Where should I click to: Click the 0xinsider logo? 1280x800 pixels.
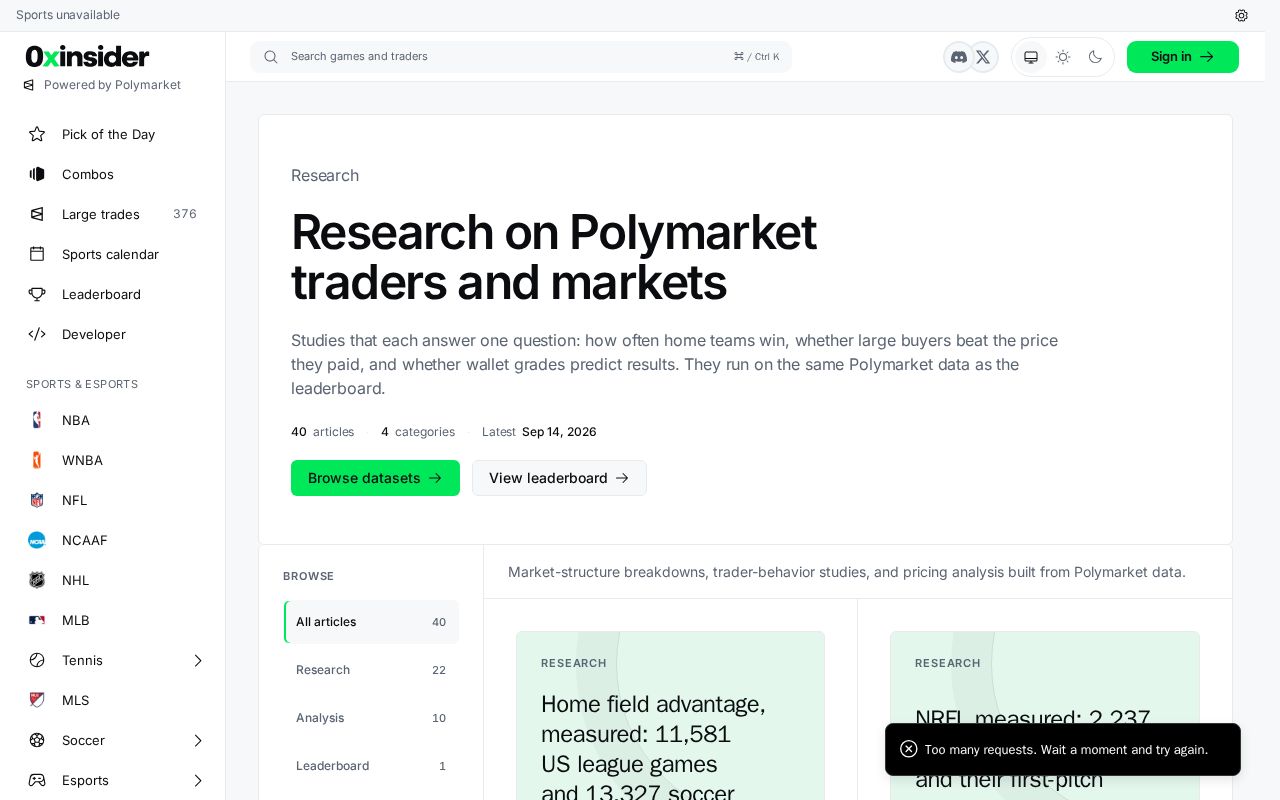click(88, 56)
